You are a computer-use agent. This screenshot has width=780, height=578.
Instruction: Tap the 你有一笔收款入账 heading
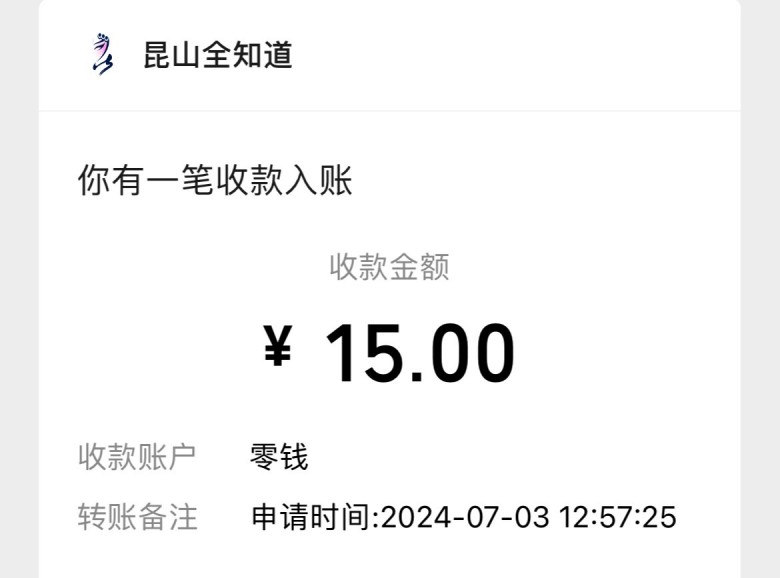click(215, 181)
